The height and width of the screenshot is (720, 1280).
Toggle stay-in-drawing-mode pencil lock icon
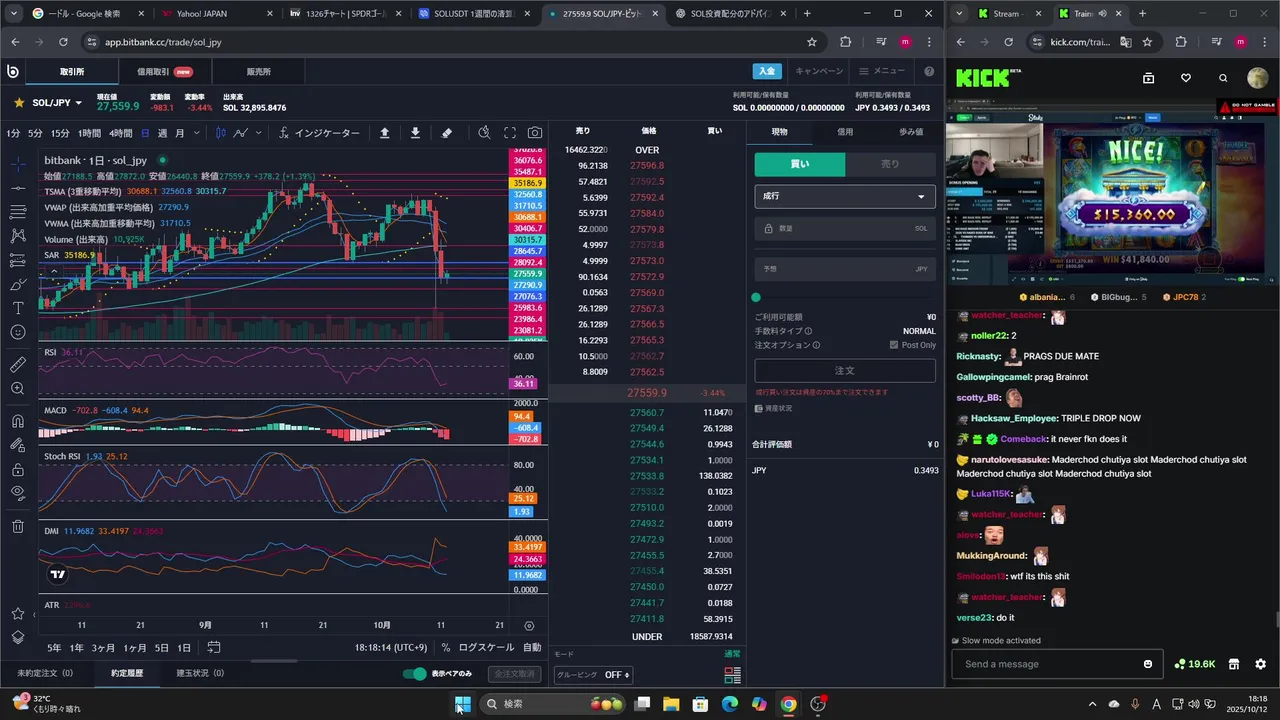click(18, 445)
